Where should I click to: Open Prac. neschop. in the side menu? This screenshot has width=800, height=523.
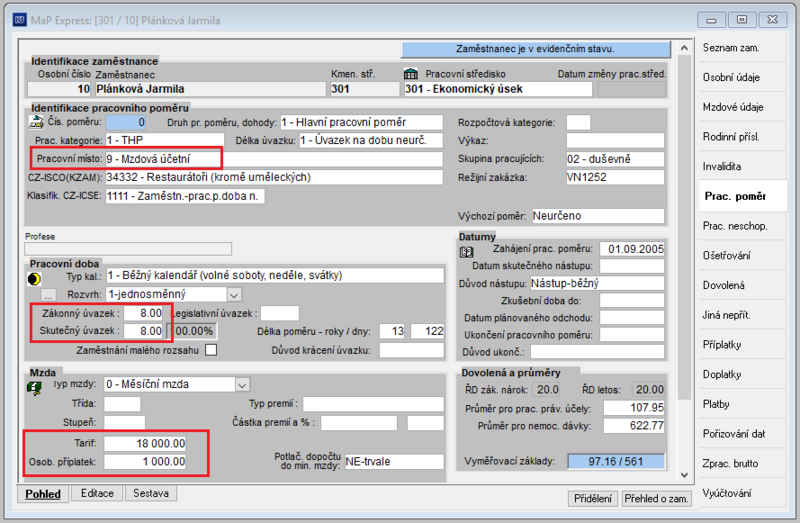pyautogui.click(x=742, y=226)
